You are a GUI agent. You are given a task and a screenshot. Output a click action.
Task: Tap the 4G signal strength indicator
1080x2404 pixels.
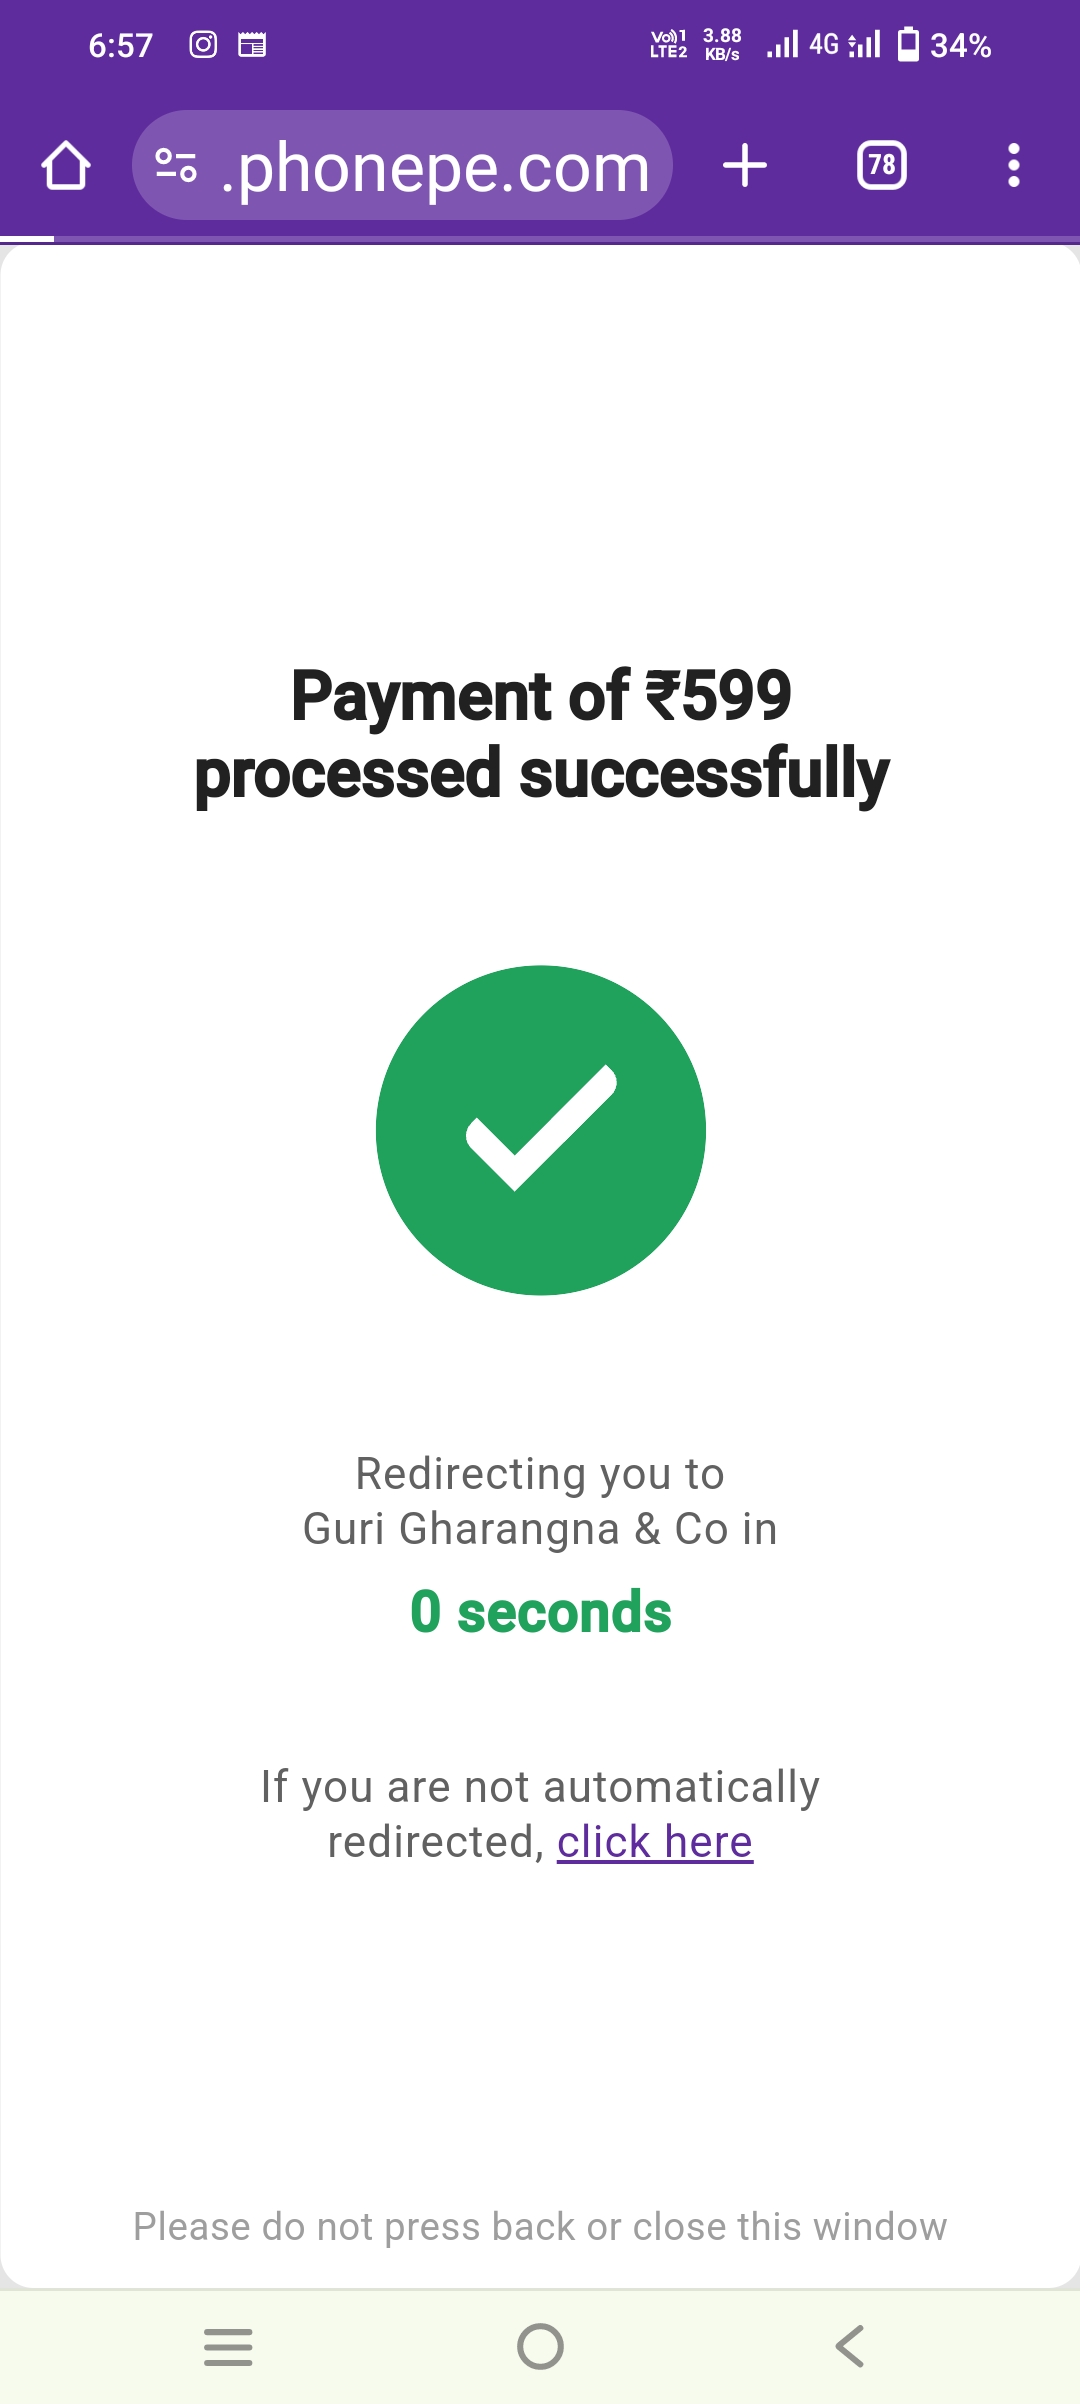tap(824, 45)
